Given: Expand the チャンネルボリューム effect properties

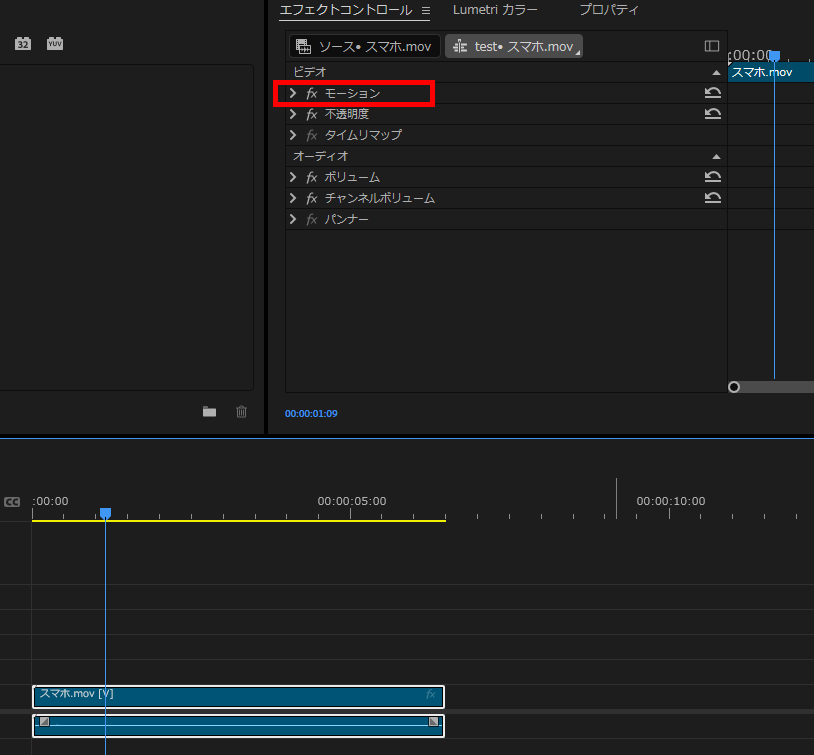Looking at the screenshot, I should (293, 198).
